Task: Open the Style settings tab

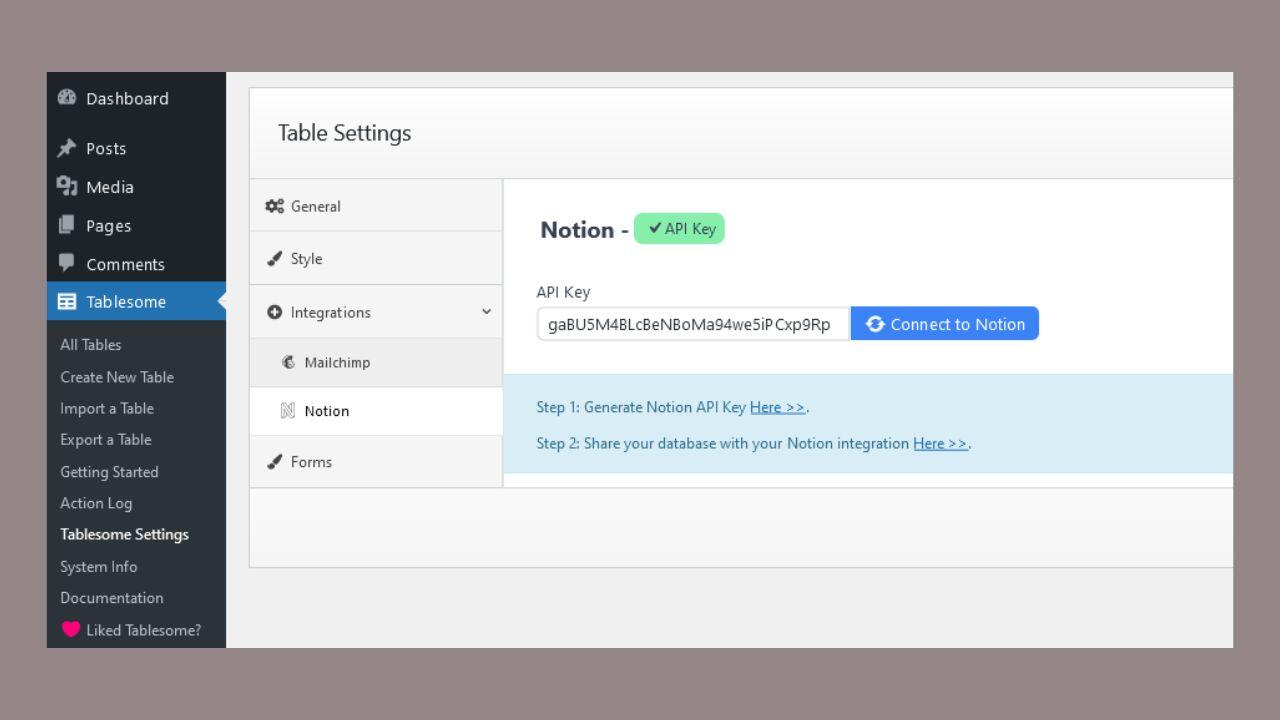Action: 306,259
